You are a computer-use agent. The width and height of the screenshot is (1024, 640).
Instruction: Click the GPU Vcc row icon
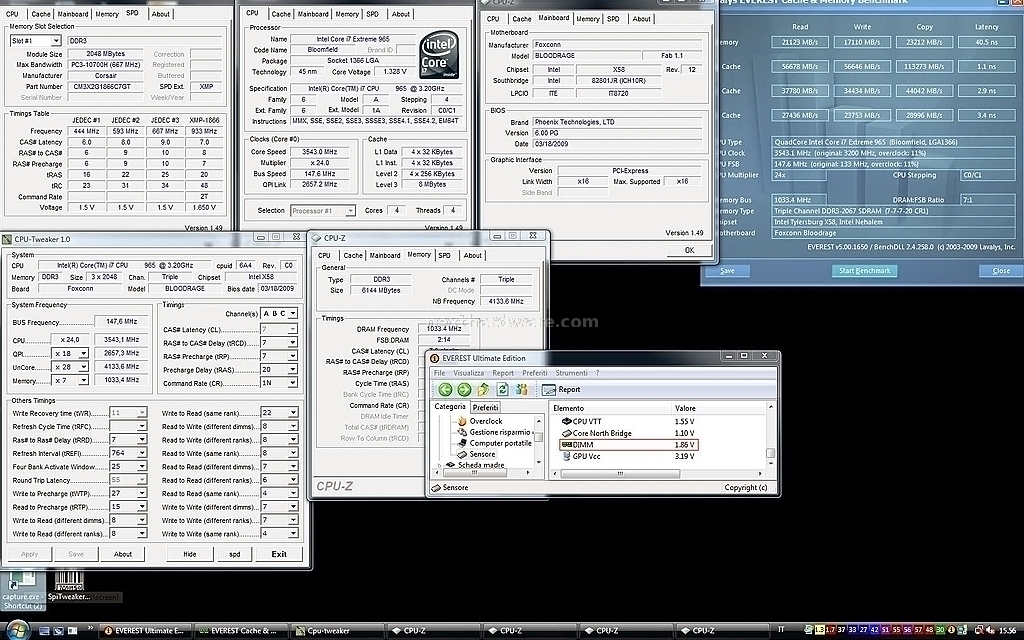[x=566, y=456]
